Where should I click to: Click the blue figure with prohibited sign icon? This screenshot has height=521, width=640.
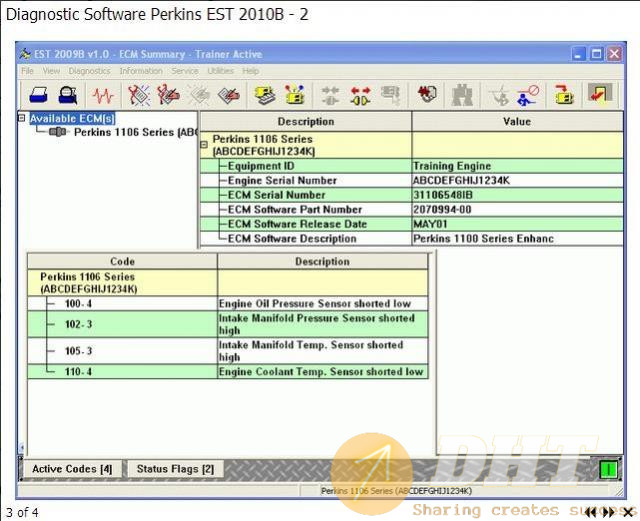point(528,96)
